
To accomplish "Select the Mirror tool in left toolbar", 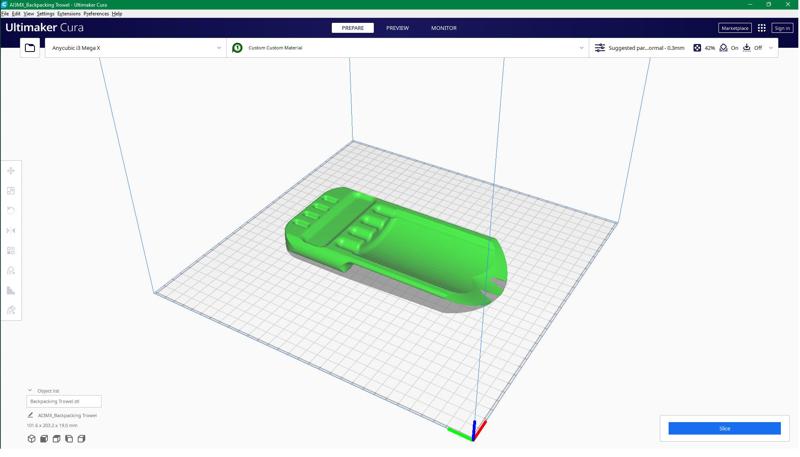I will [11, 231].
